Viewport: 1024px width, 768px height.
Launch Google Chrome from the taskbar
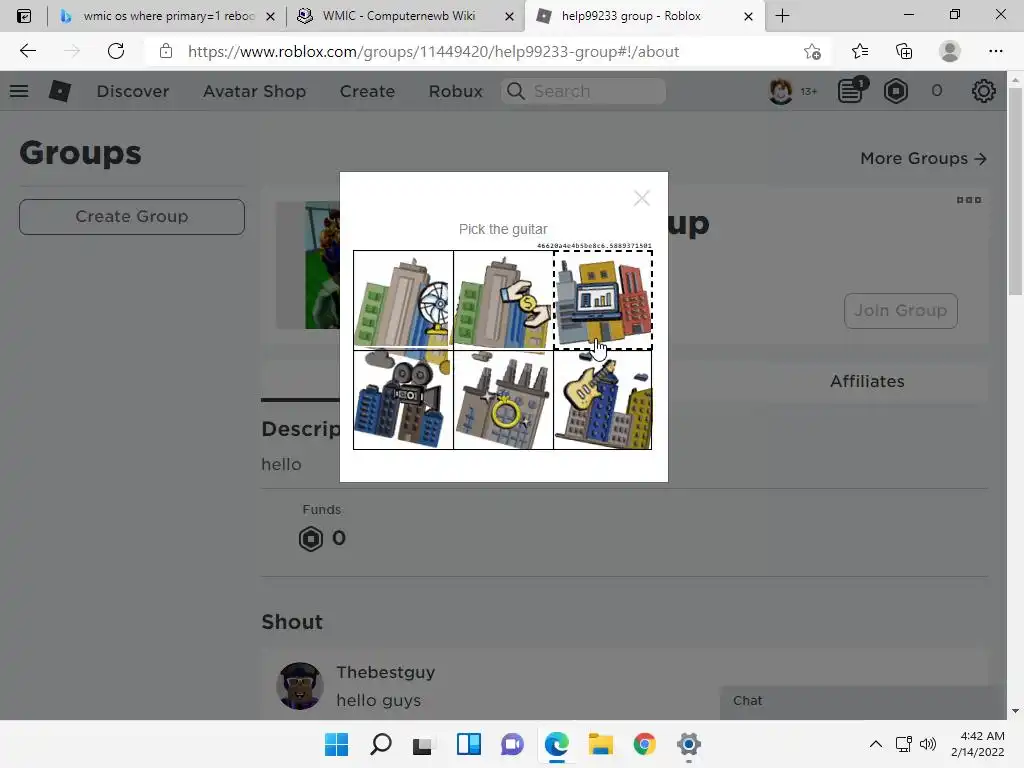pyautogui.click(x=644, y=744)
